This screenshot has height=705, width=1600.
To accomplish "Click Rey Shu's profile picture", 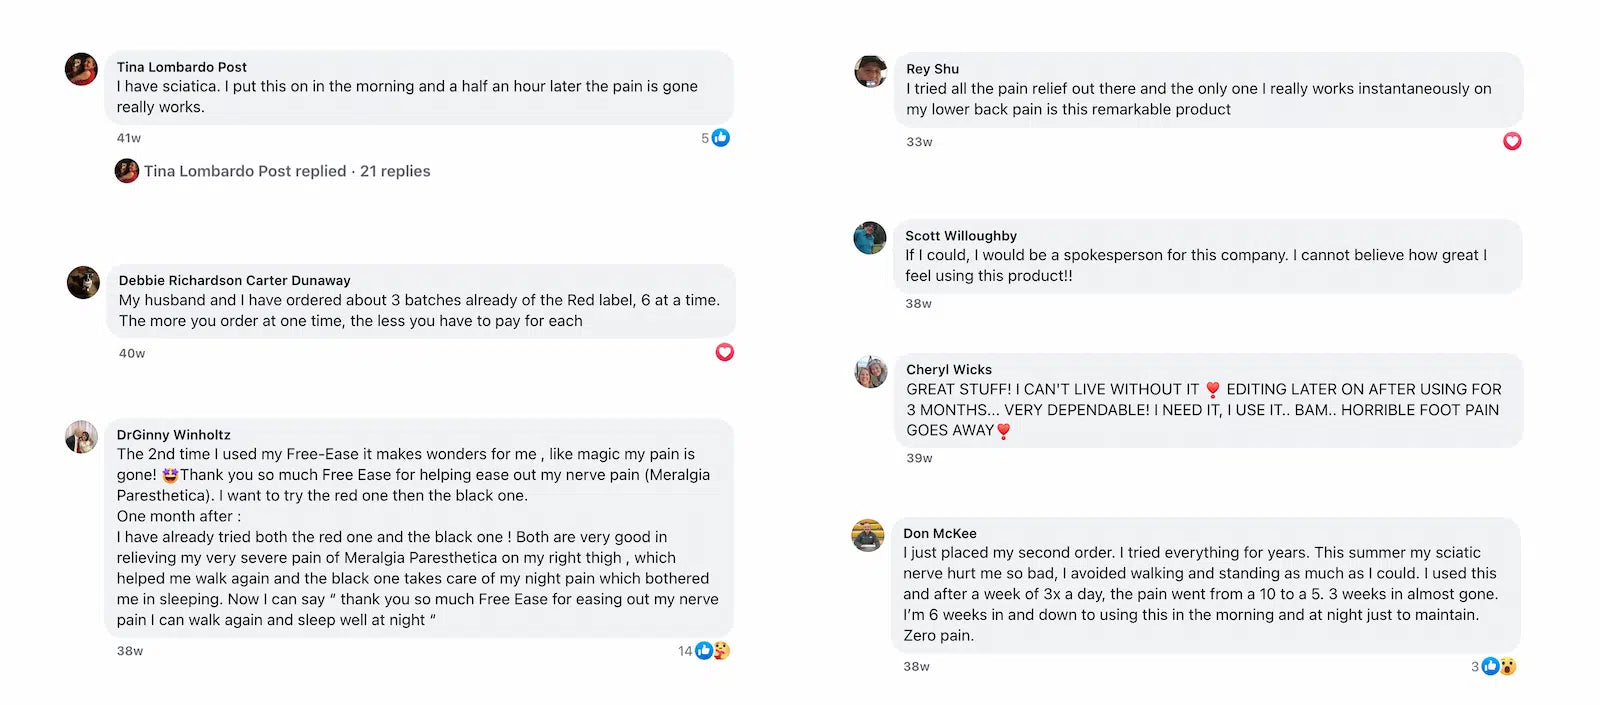I will click(x=871, y=72).
